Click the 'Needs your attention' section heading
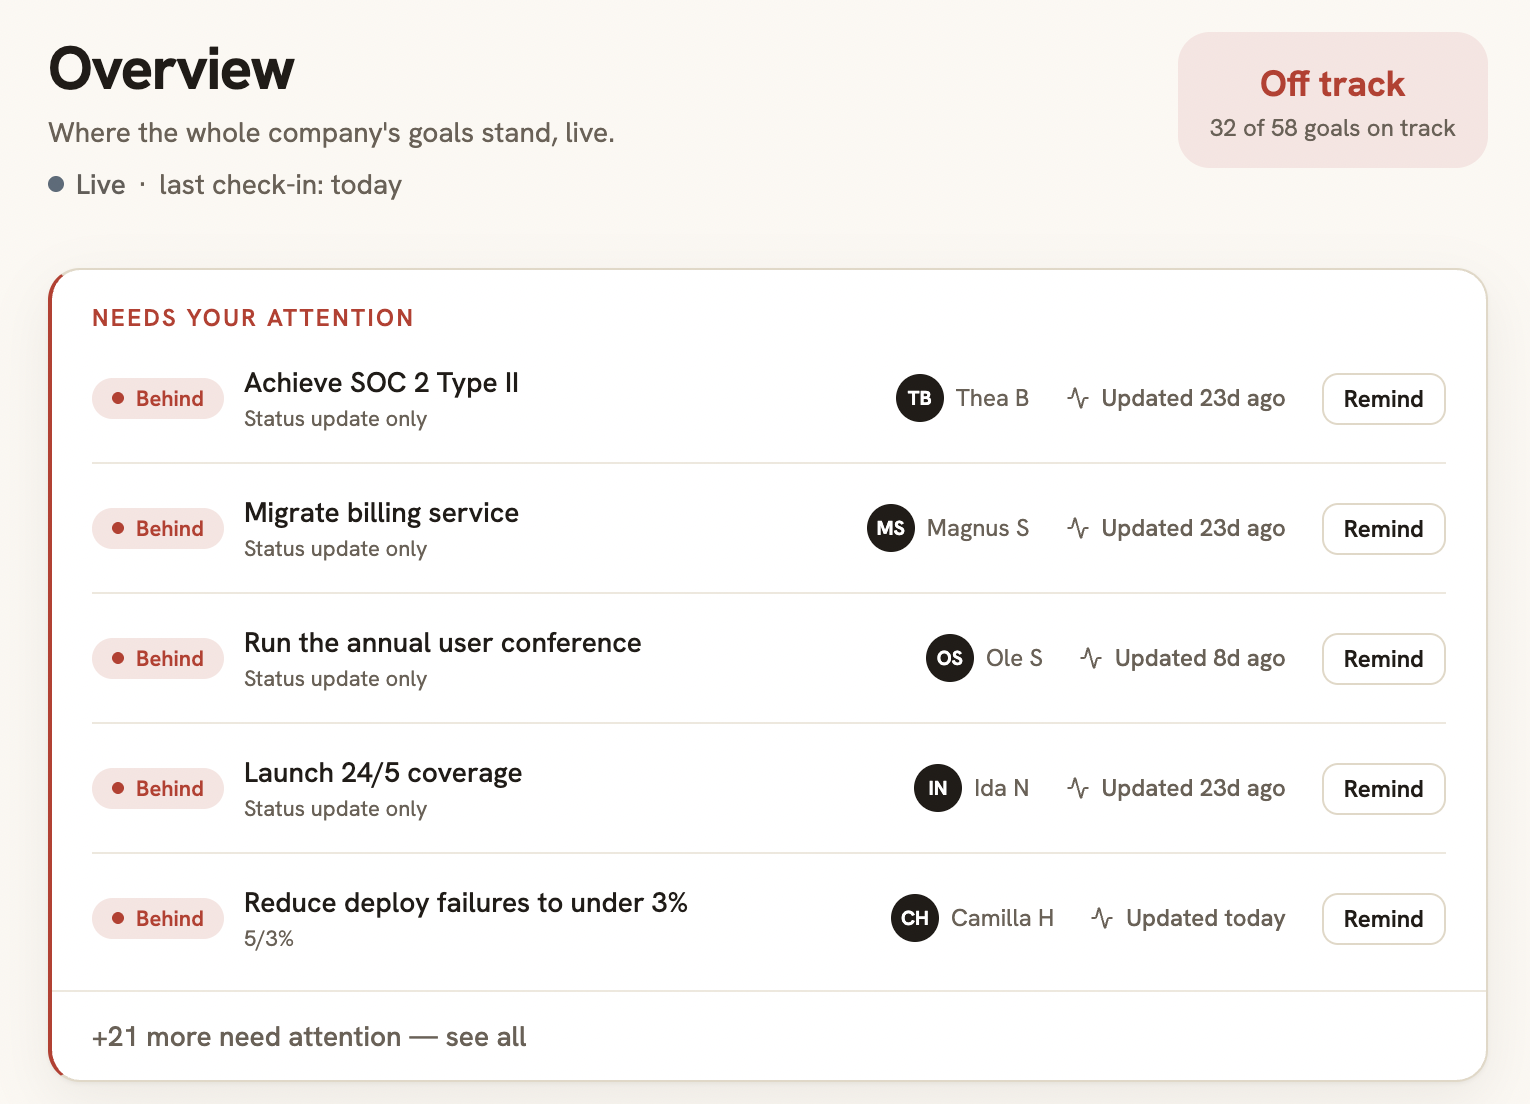The width and height of the screenshot is (1530, 1104). 253,318
